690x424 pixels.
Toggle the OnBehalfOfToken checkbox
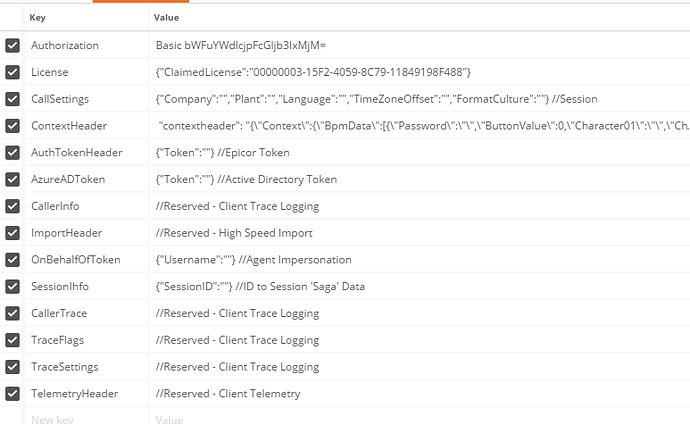(12, 260)
